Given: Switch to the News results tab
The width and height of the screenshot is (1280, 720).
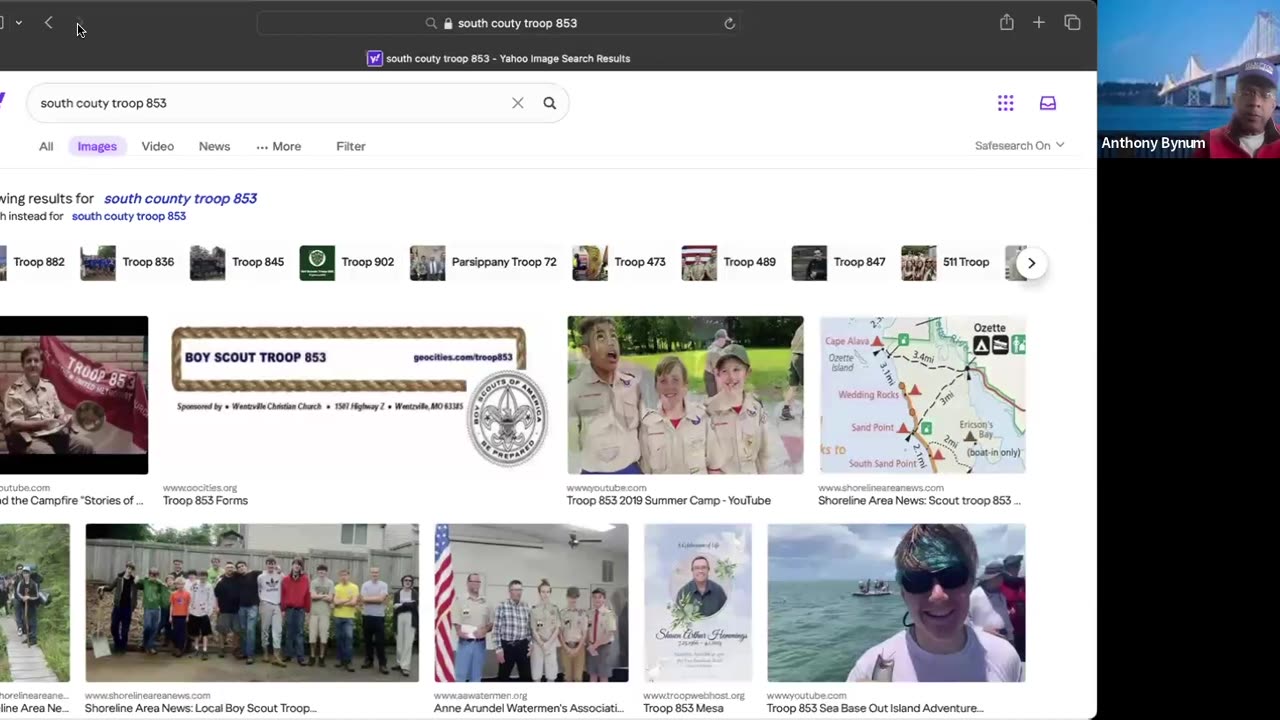Looking at the screenshot, I should pyautogui.click(x=214, y=147).
